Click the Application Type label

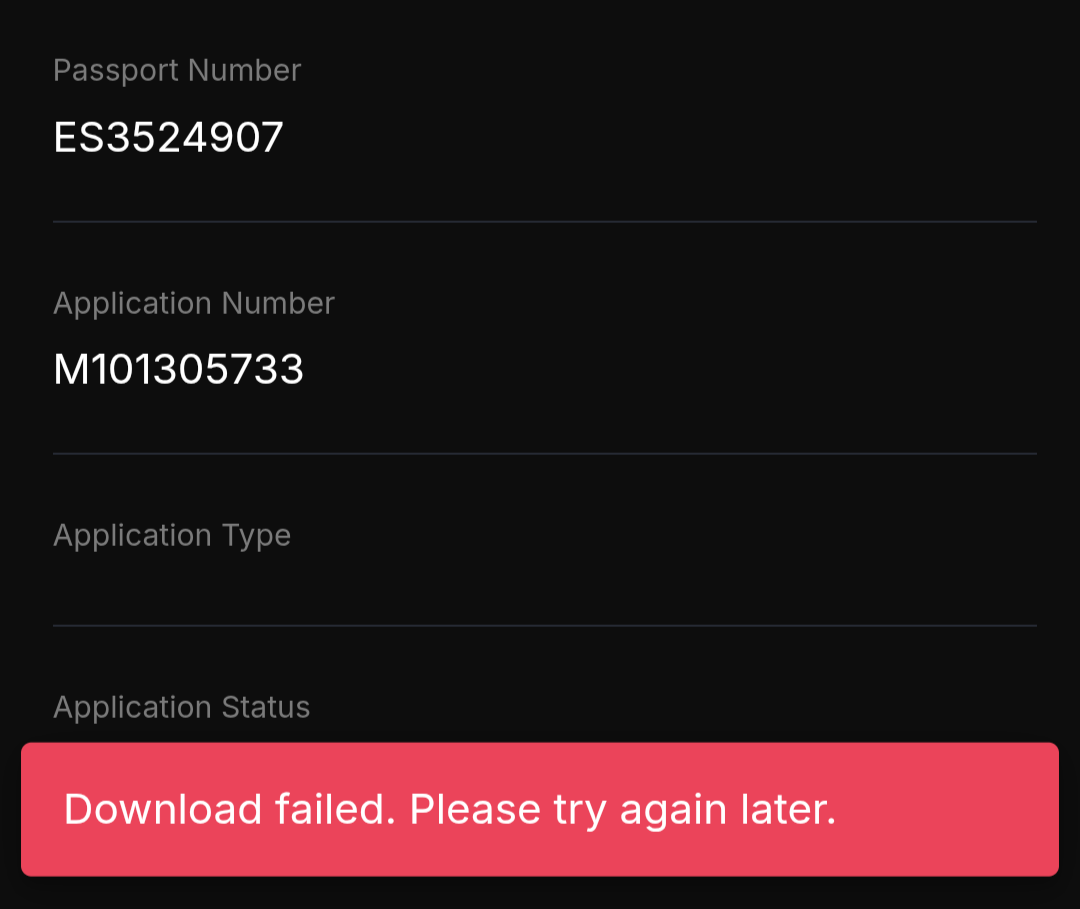pos(171,535)
